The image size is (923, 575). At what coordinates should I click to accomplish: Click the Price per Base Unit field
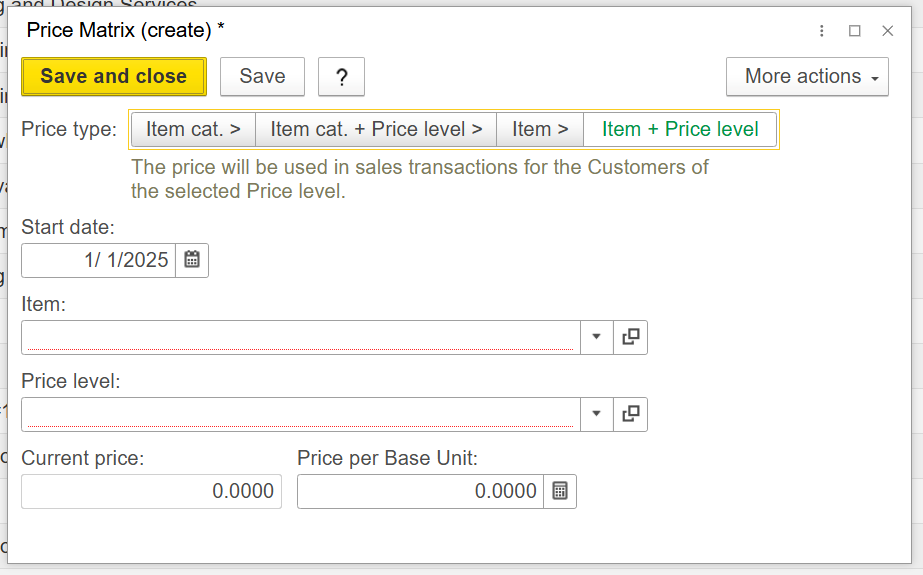pos(420,491)
